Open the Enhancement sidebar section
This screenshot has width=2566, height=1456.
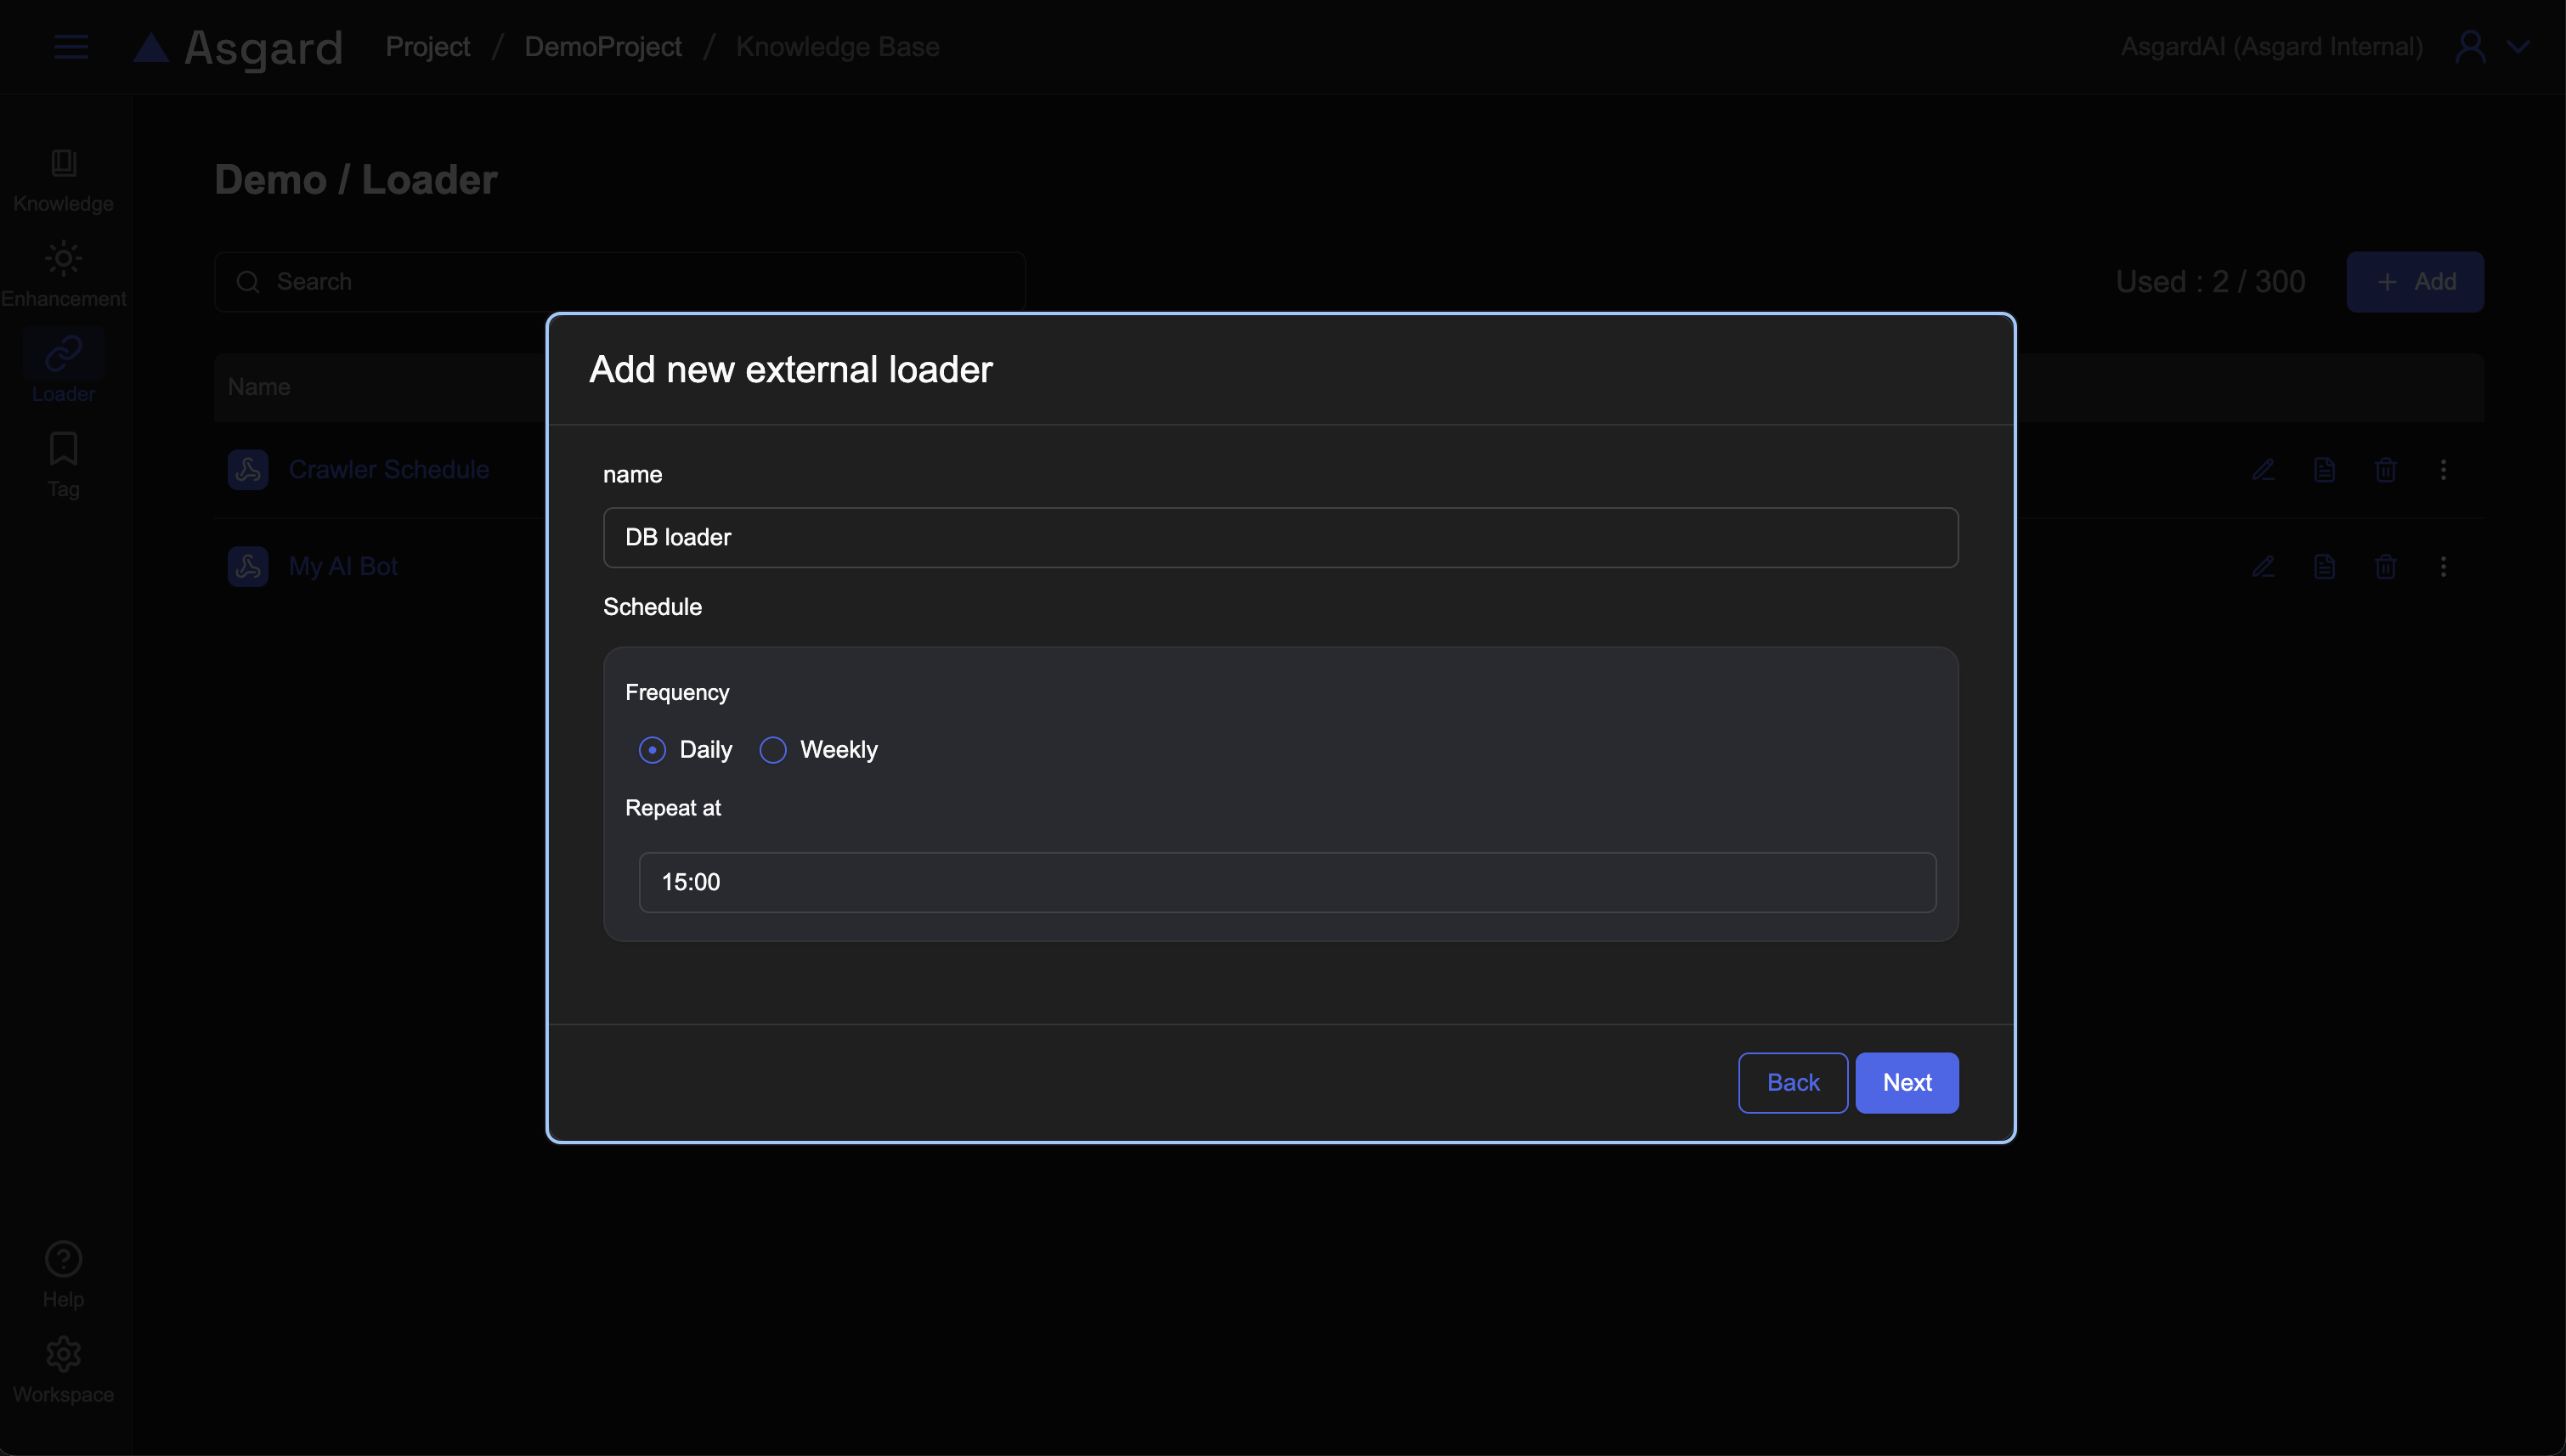click(63, 260)
